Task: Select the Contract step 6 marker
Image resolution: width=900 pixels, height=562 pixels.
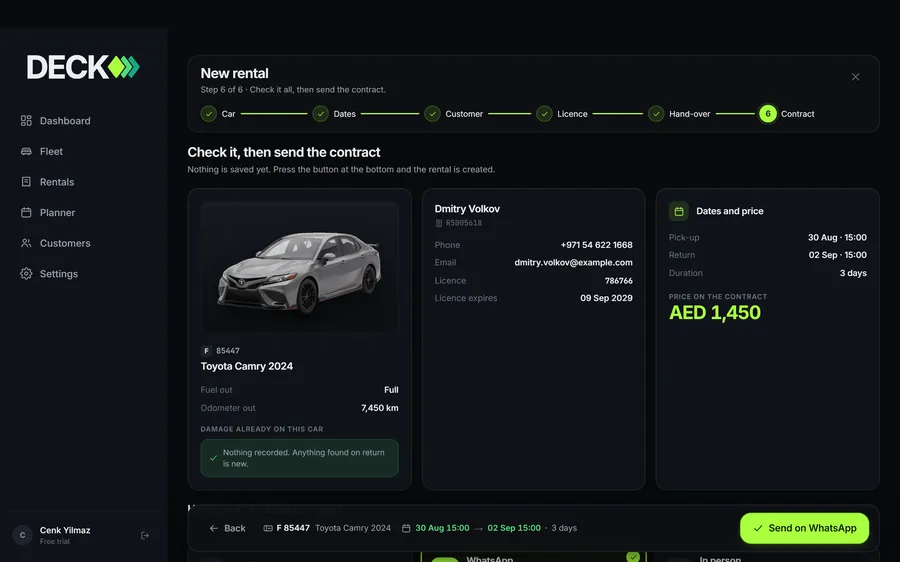Action: point(767,114)
